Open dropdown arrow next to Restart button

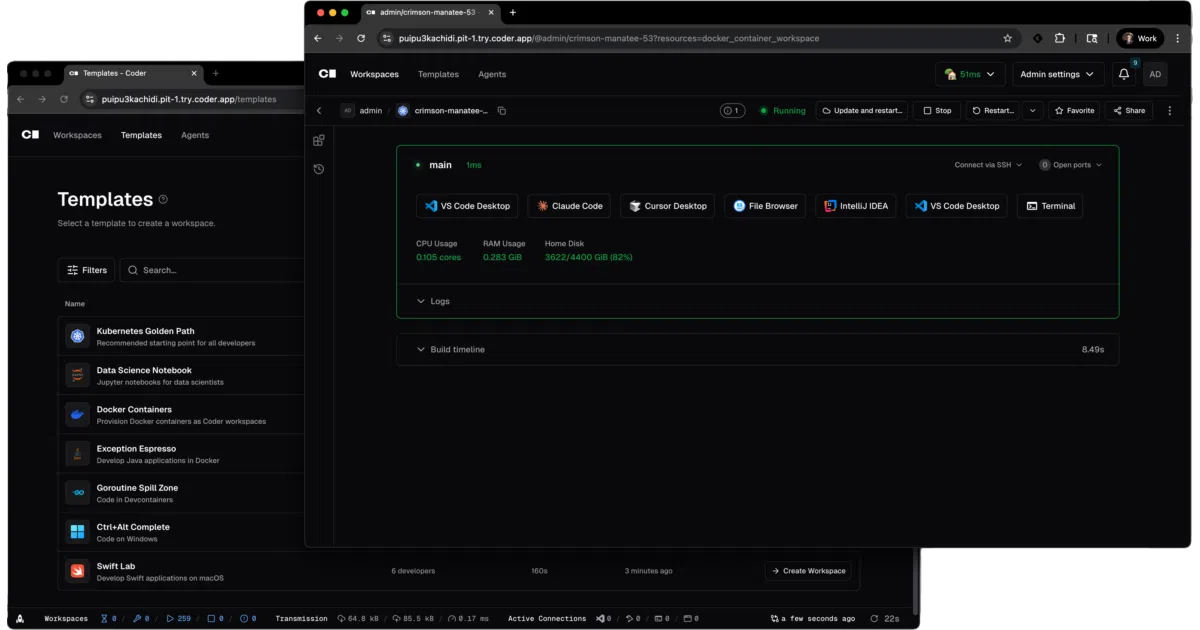(x=1033, y=111)
